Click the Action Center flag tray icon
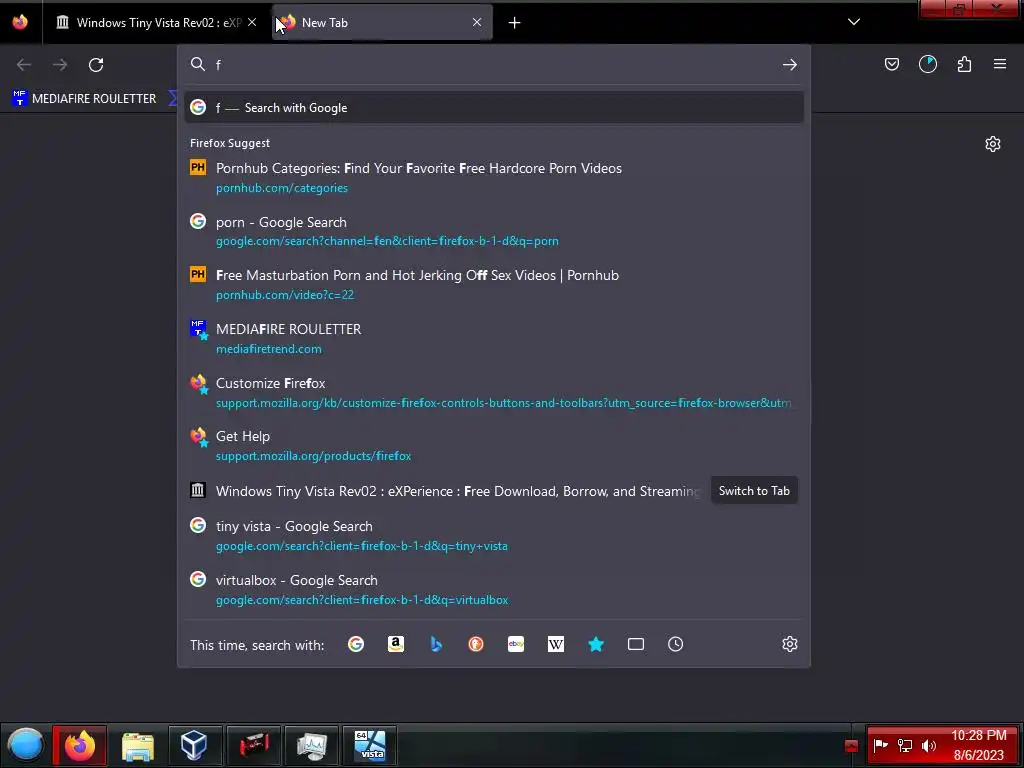The height and width of the screenshot is (768, 1024). [880, 745]
